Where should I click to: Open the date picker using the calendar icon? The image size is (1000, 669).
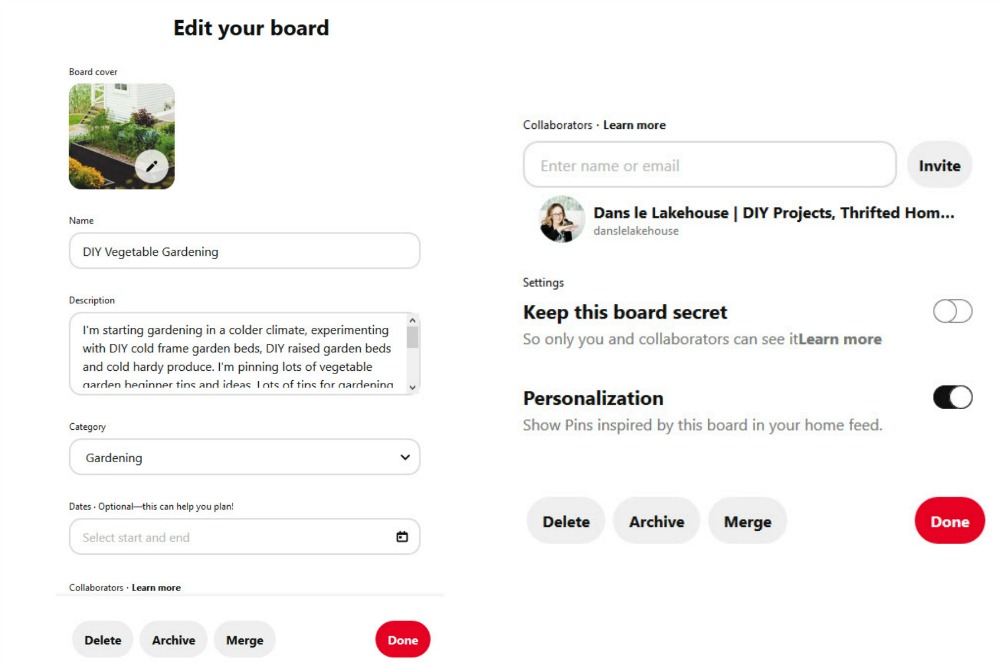click(x=401, y=536)
